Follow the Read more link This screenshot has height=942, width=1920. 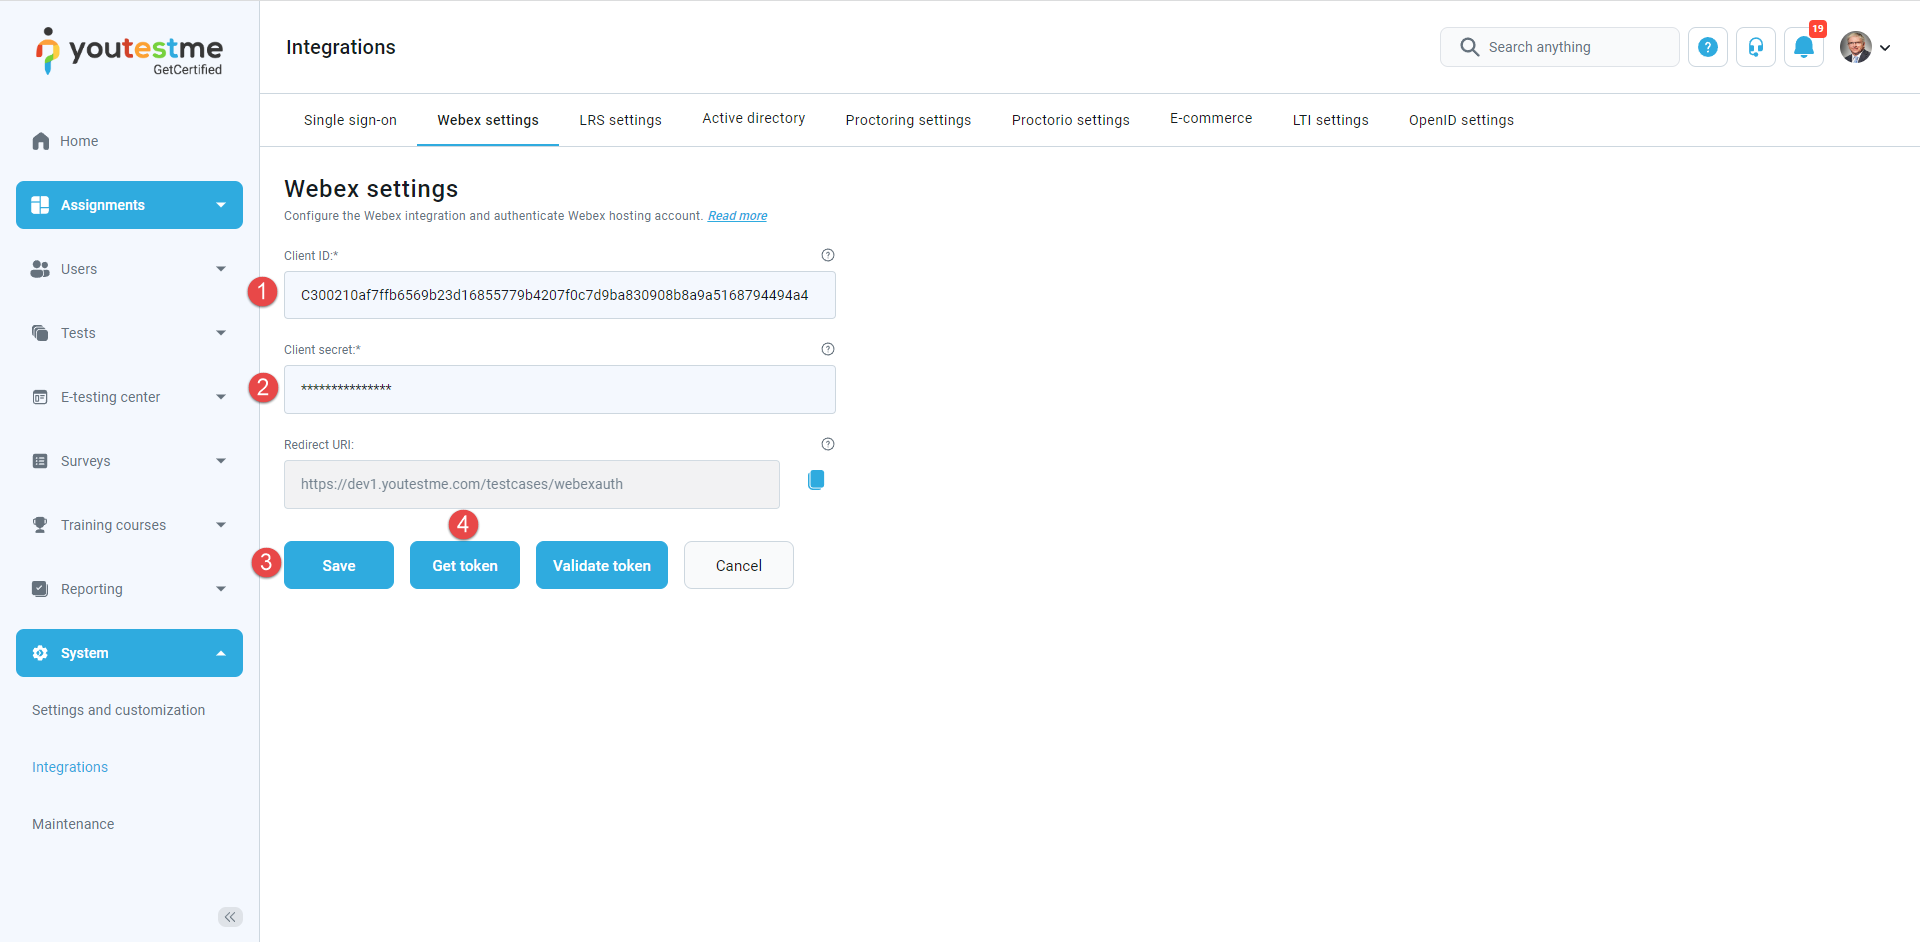click(737, 216)
